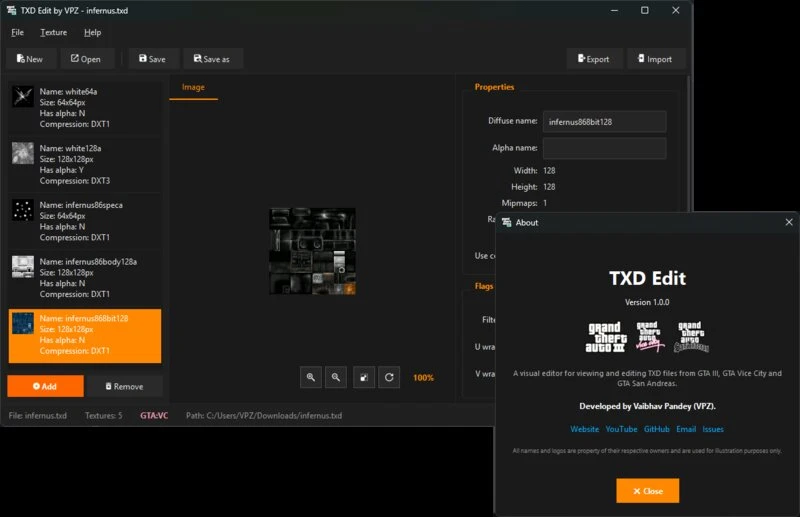Import a texture via Import button
This screenshot has width=800, height=517.
coord(655,59)
